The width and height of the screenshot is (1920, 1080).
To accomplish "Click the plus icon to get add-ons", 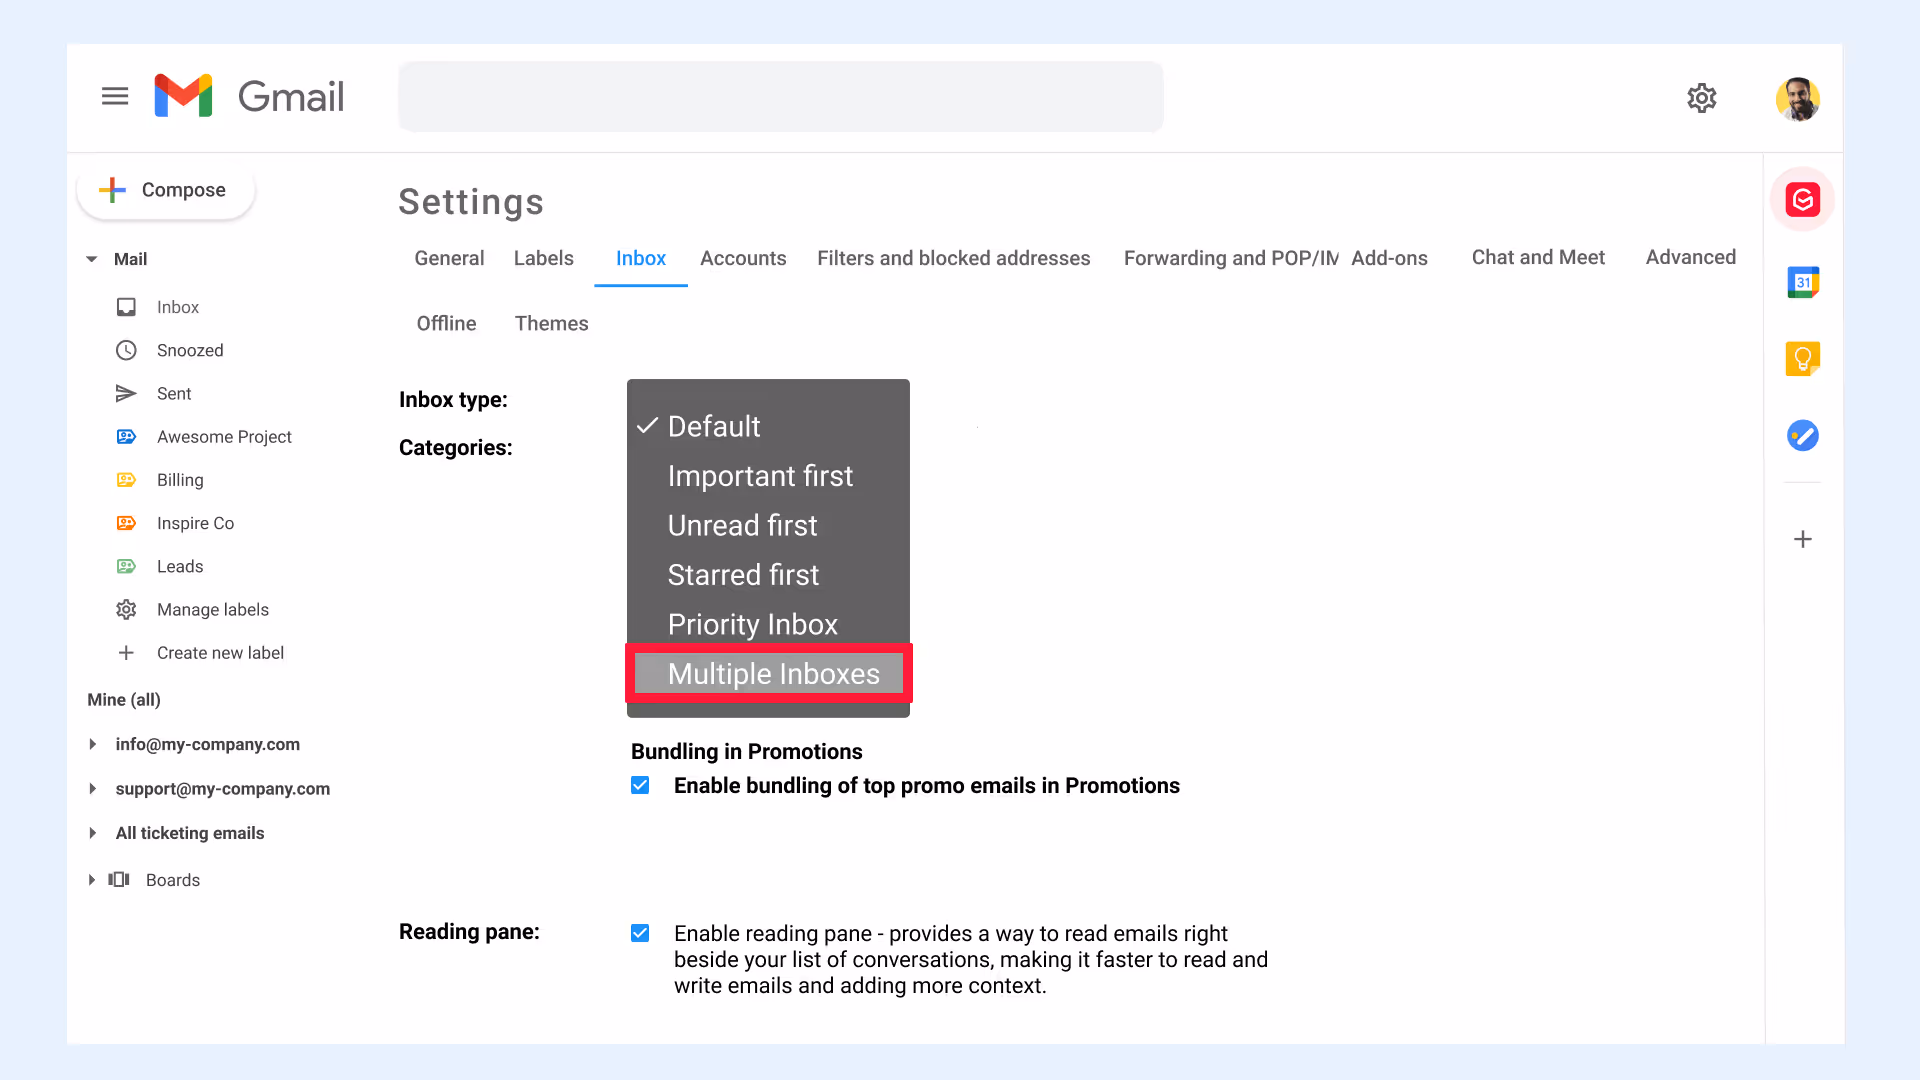I will 1802,539.
